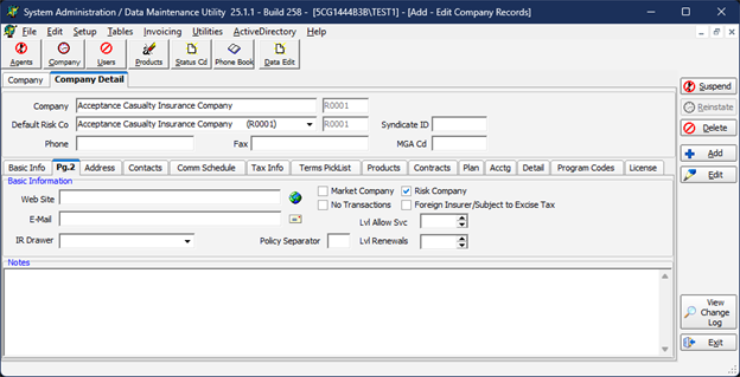This screenshot has height=377, width=740.
Task: Click the Syndicate ID field
Action: pos(459,125)
